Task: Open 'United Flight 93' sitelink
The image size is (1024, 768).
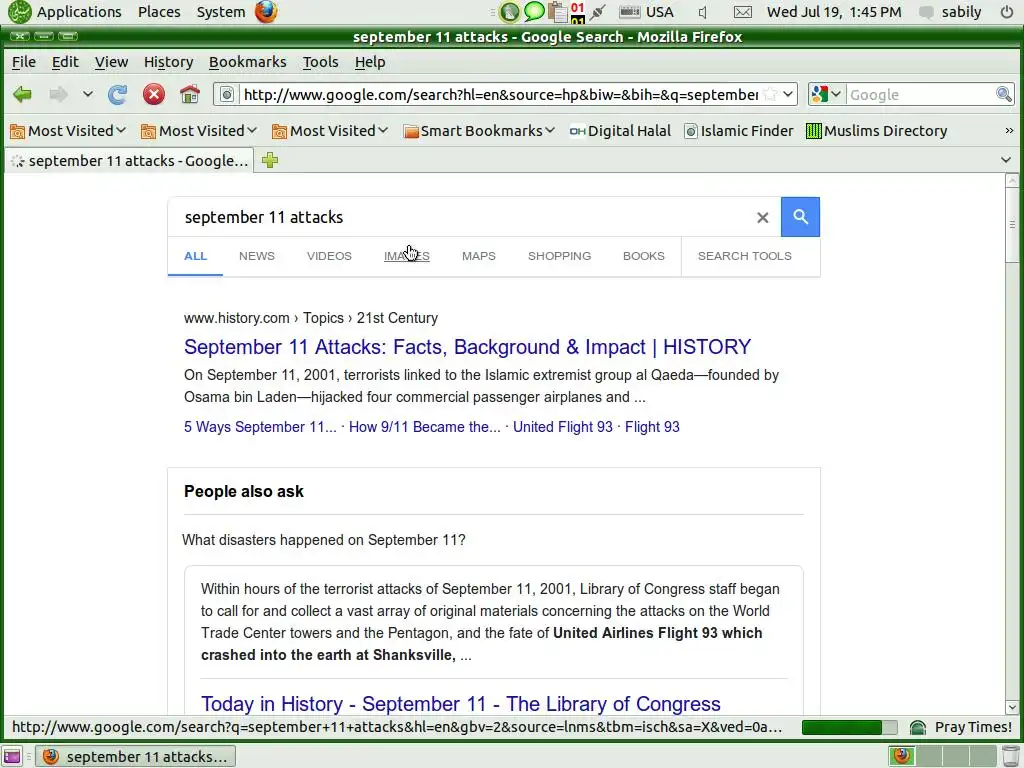Action: click(x=562, y=426)
